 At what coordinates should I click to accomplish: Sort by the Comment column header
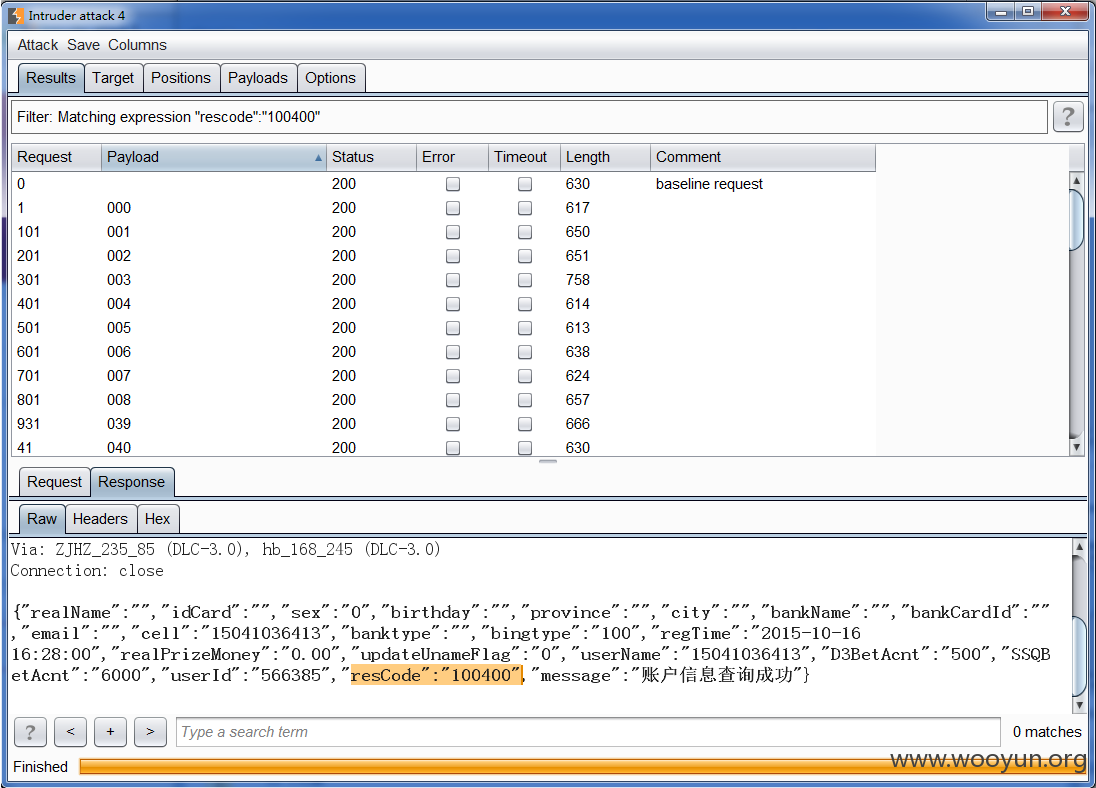click(x=763, y=157)
